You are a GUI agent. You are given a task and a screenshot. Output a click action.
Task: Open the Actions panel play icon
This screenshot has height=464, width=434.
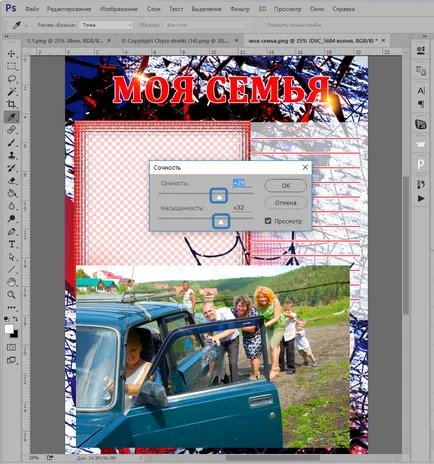pyautogui.click(x=421, y=199)
